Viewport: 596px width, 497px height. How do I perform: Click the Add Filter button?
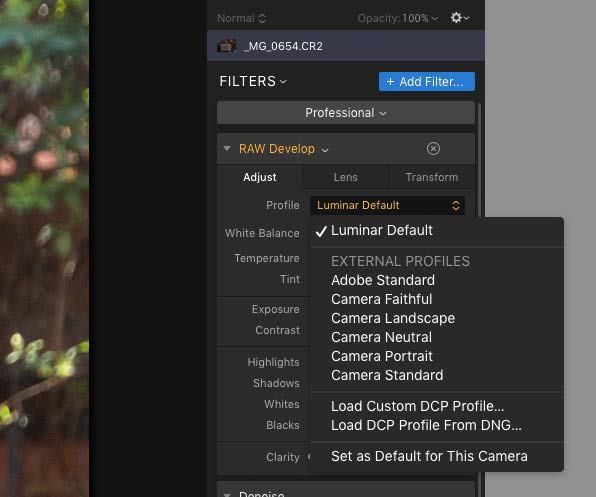[x=426, y=82]
